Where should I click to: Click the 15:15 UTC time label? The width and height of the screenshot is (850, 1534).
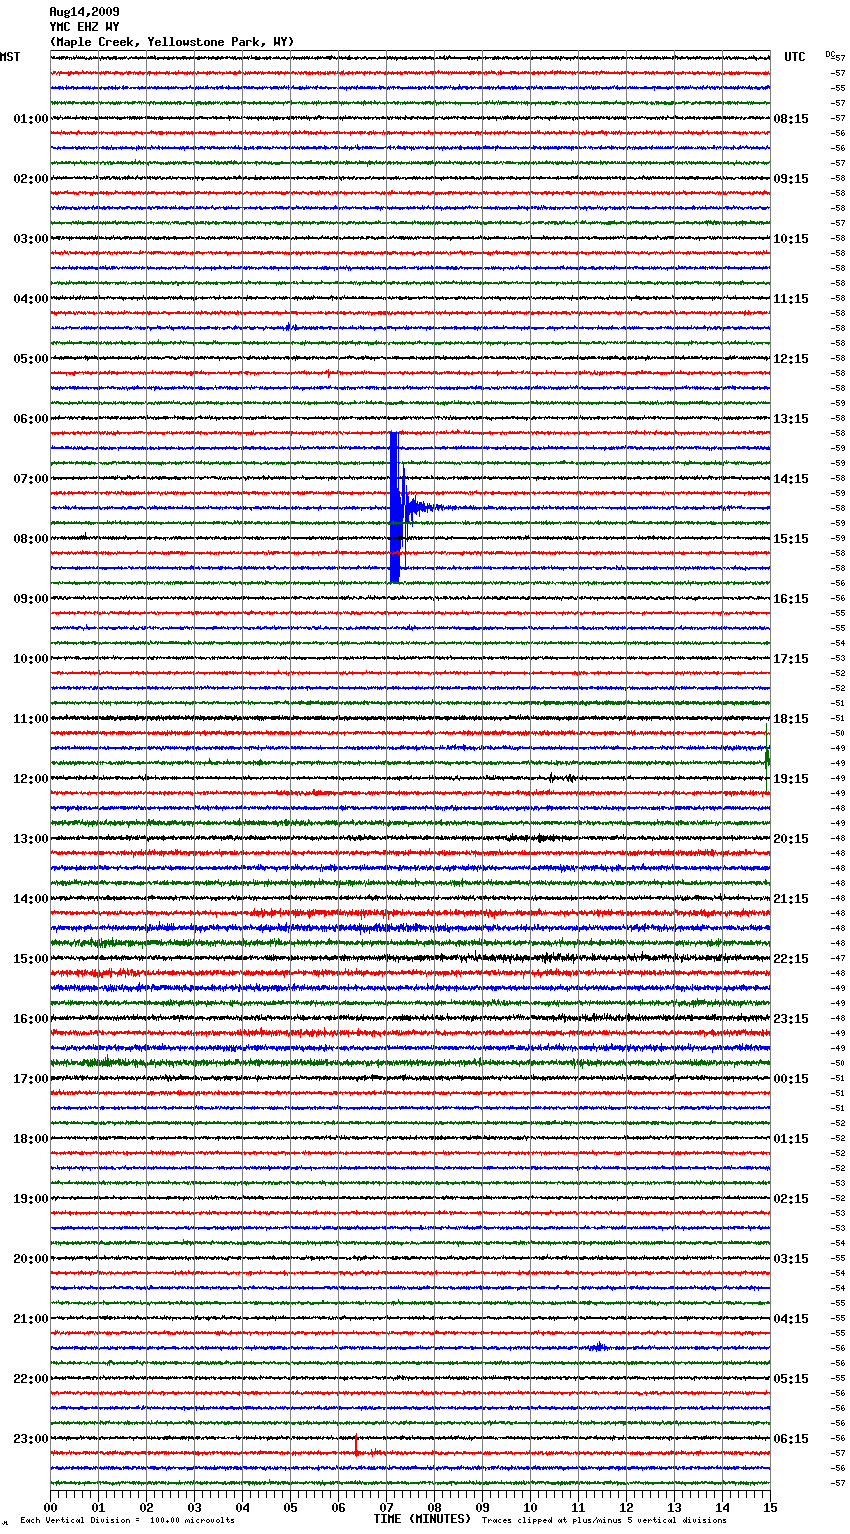click(x=791, y=539)
